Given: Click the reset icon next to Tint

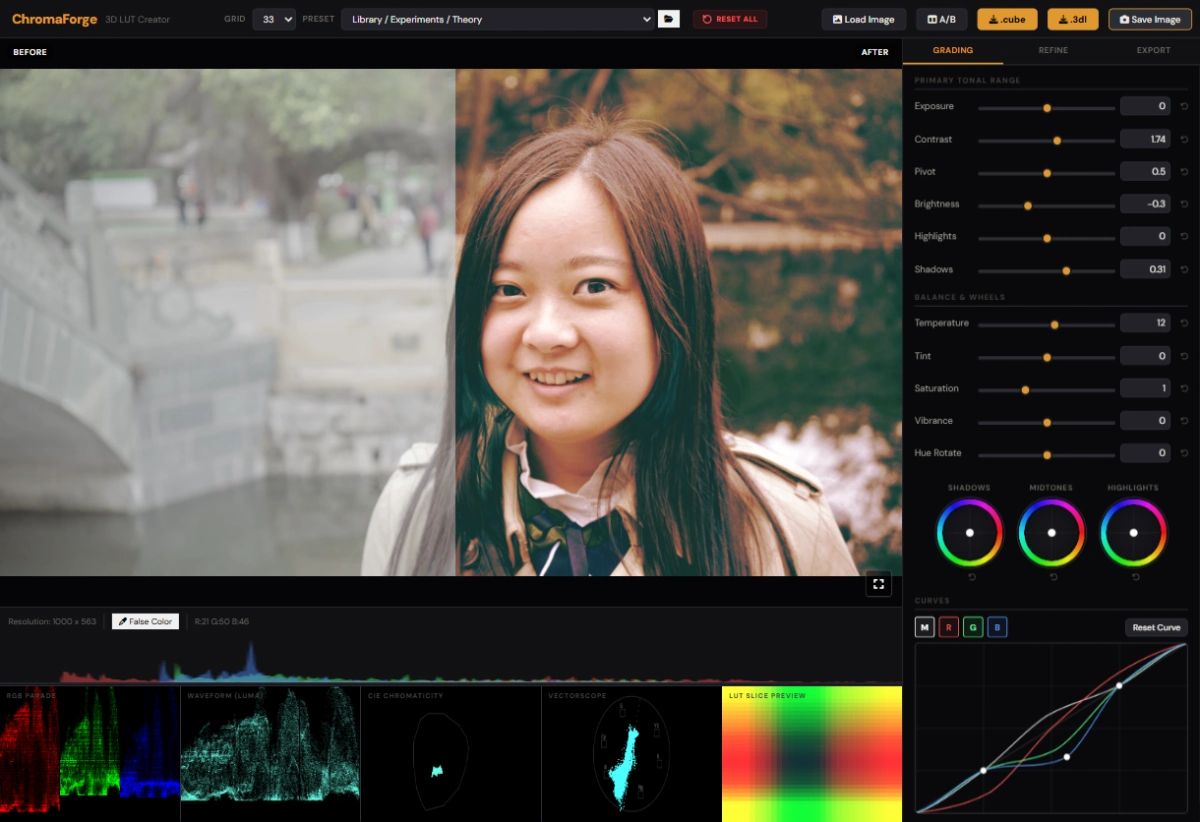Looking at the screenshot, I should [x=1184, y=356].
